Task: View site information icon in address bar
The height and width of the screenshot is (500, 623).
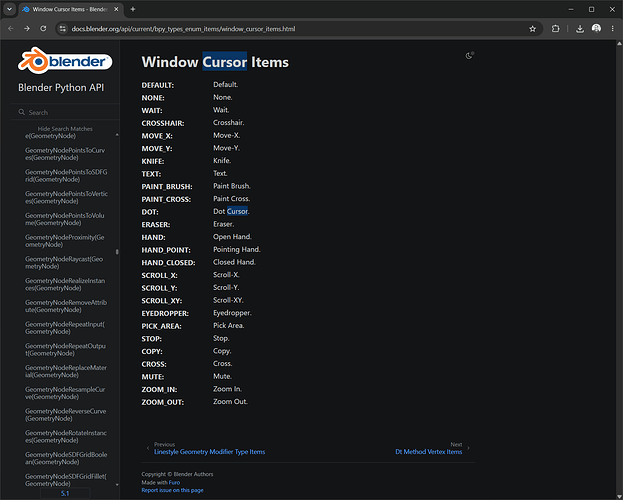Action: click(x=62, y=29)
